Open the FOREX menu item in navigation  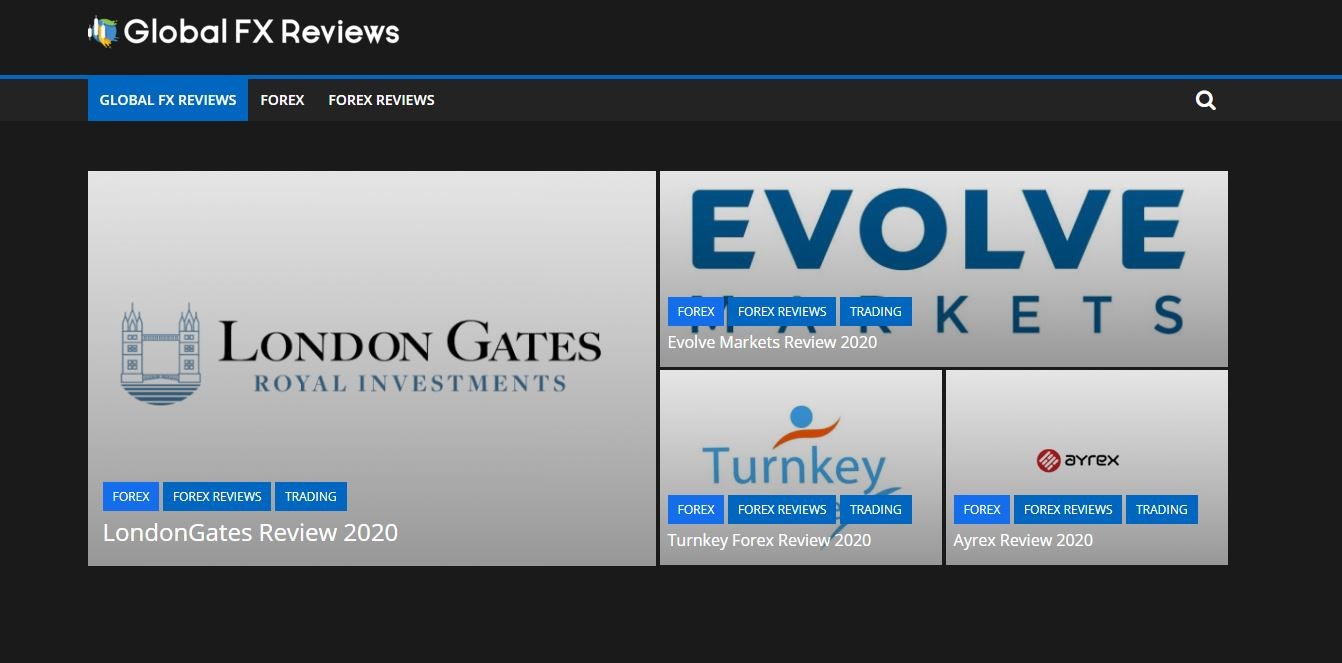(282, 100)
